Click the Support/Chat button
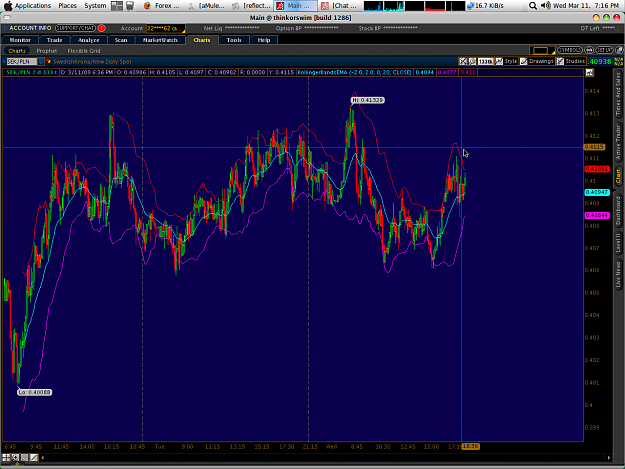The image size is (625, 469). tap(75, 28)
